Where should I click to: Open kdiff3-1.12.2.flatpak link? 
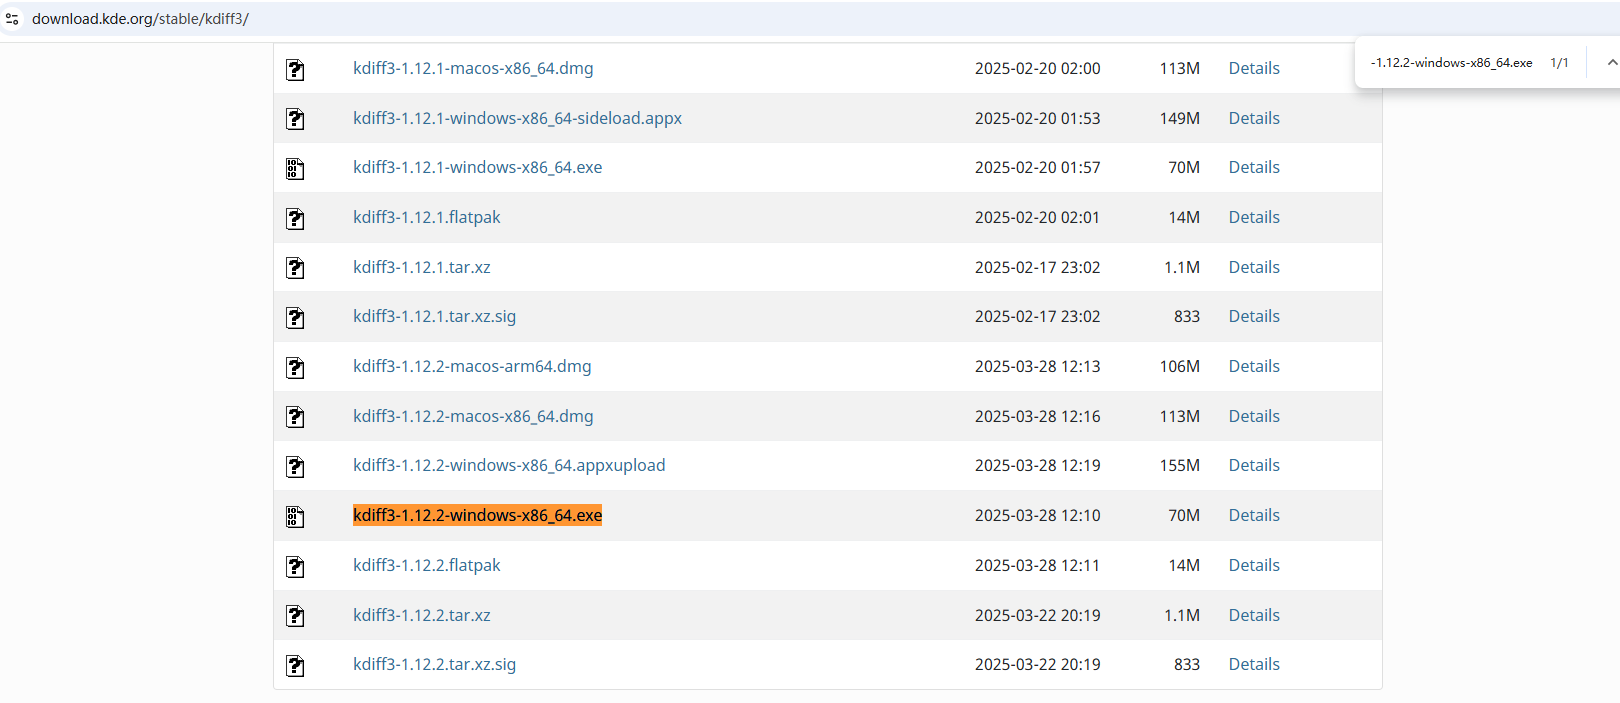[x=426, y=565]
